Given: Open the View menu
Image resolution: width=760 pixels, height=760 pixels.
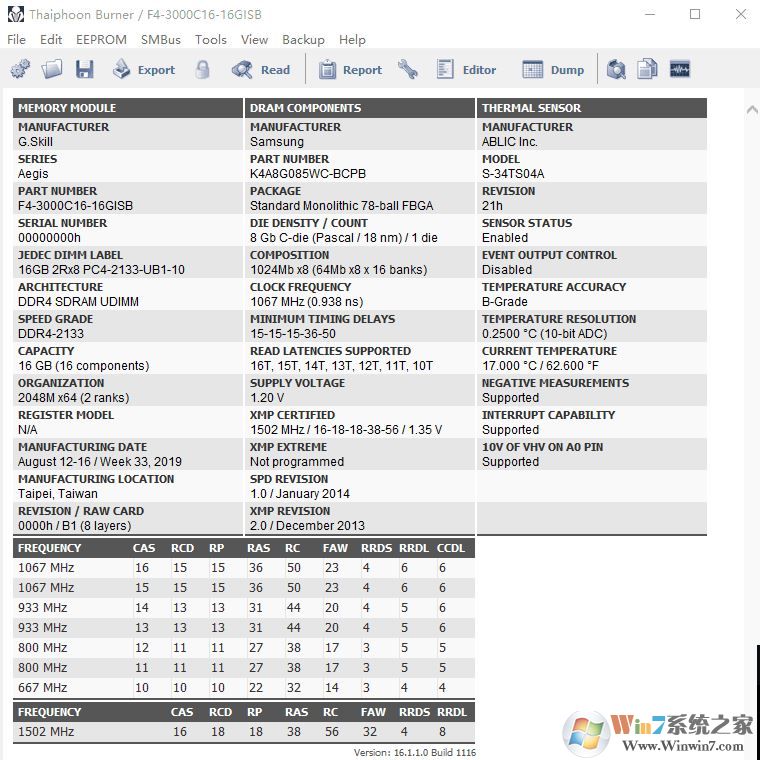Looking at the screenshot, I should 254,40.
